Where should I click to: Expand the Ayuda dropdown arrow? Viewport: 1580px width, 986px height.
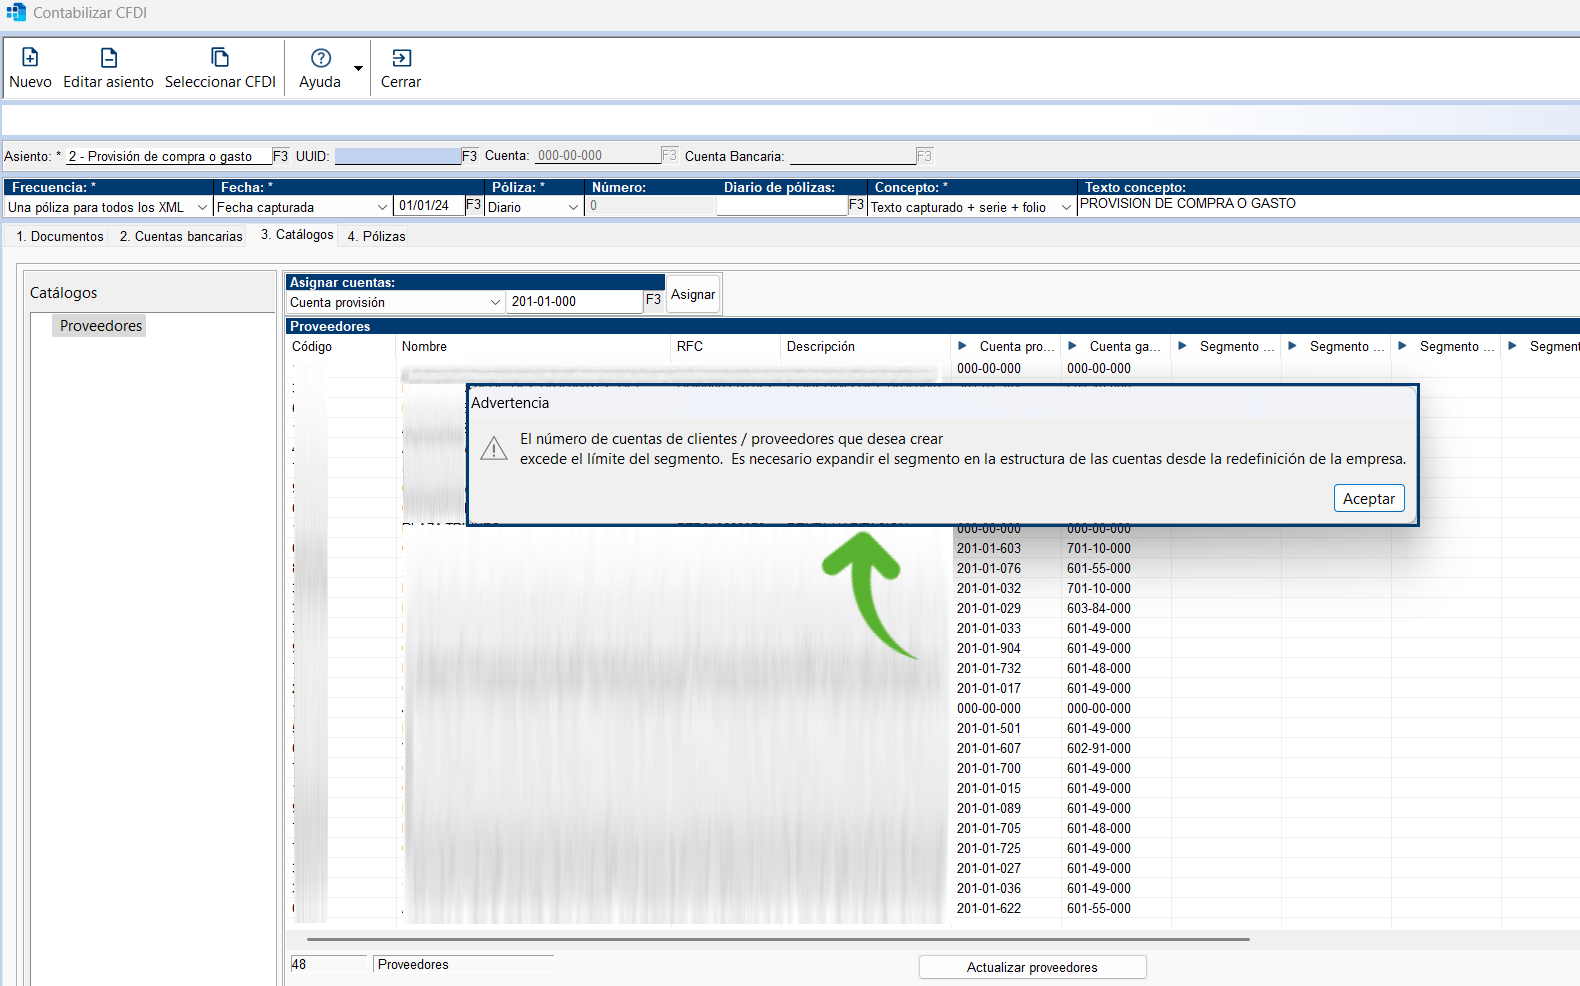coord(358,69)
